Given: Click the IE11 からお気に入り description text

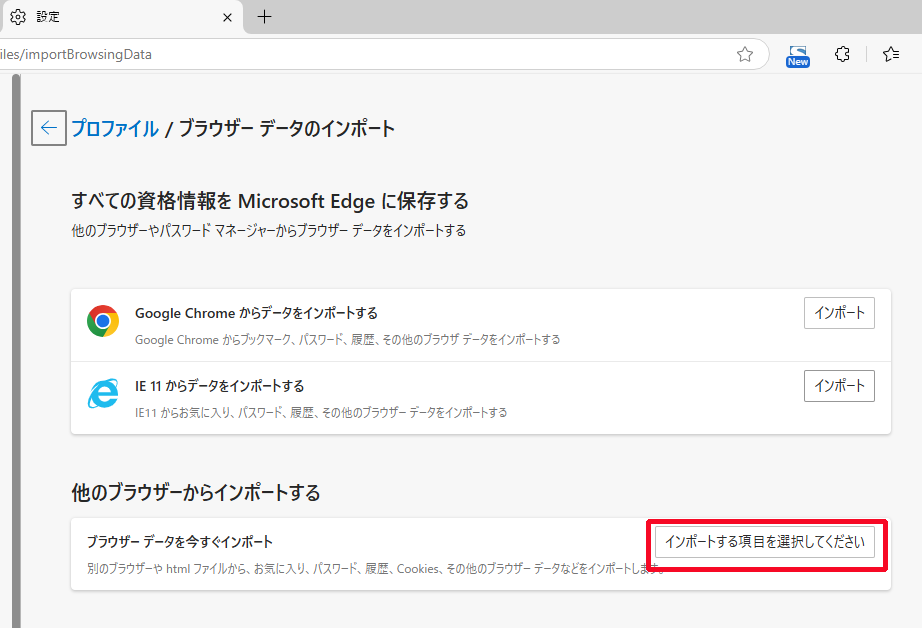Looking at the screenshot, I should tap(321, 413).
